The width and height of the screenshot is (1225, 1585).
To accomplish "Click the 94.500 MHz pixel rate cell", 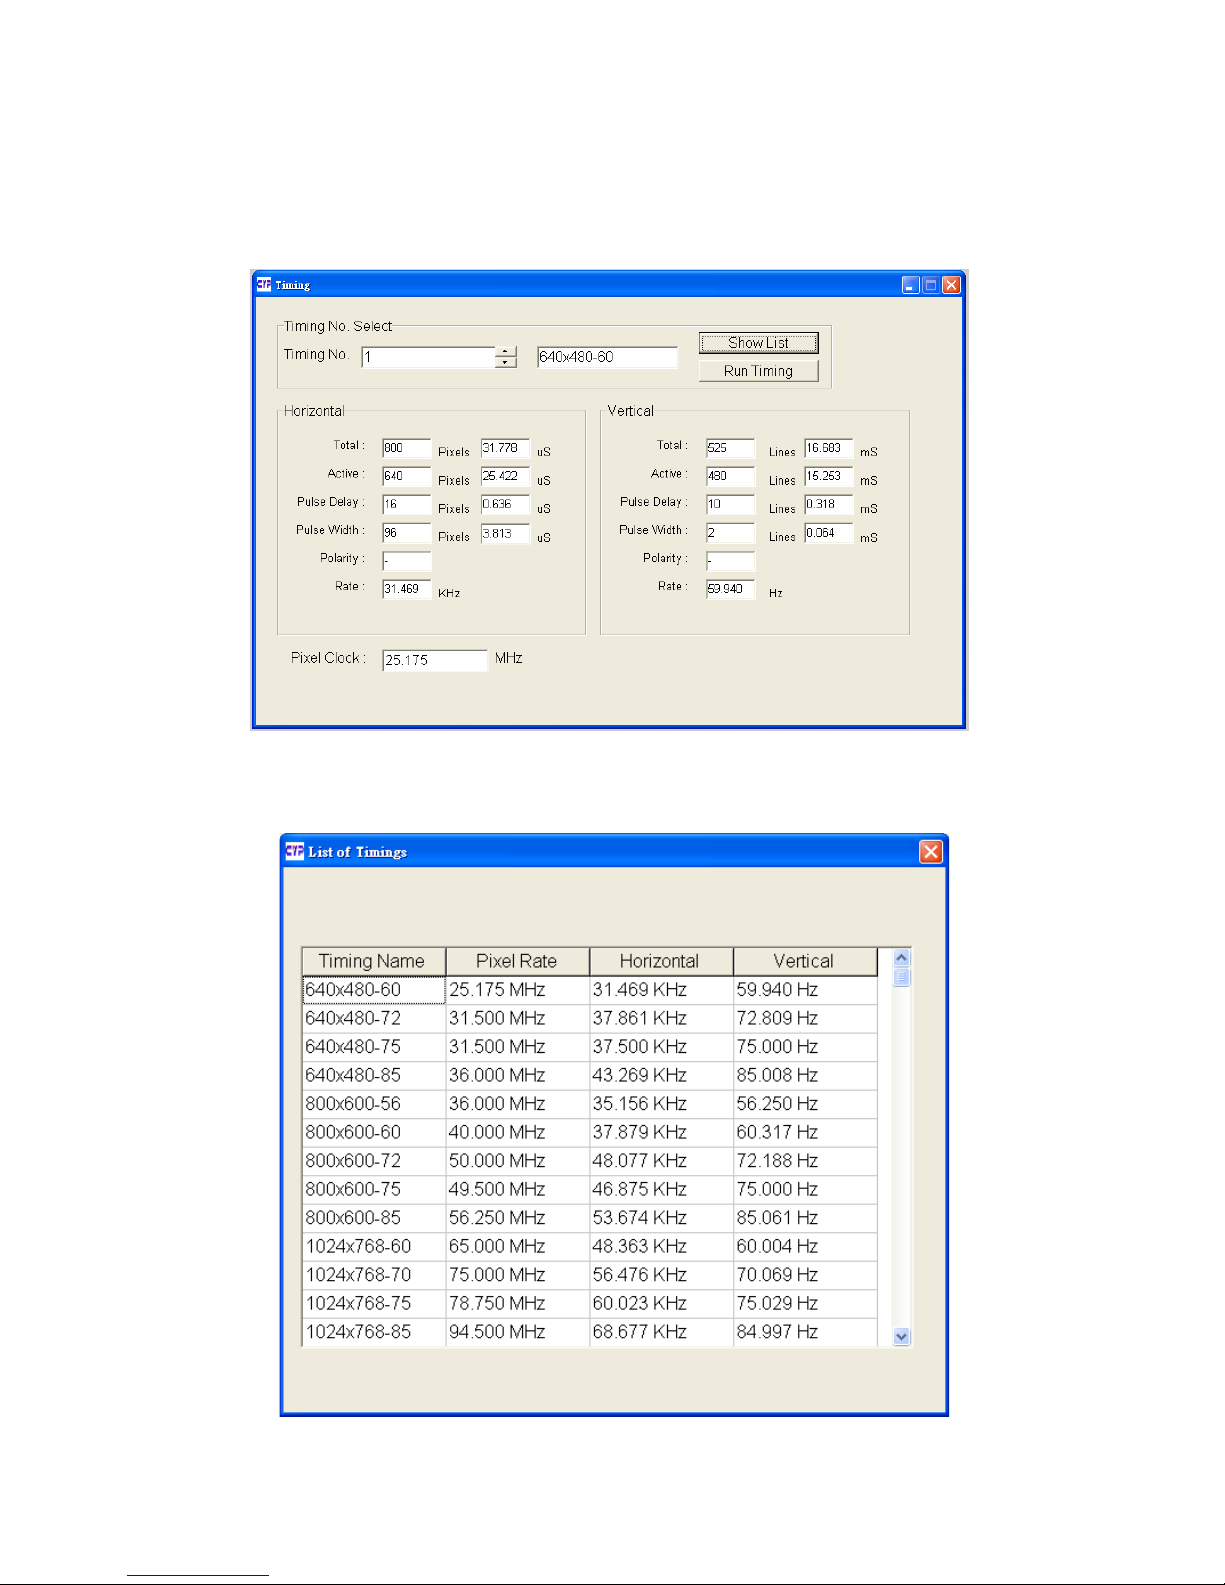I will click(x=518, y=1332).
